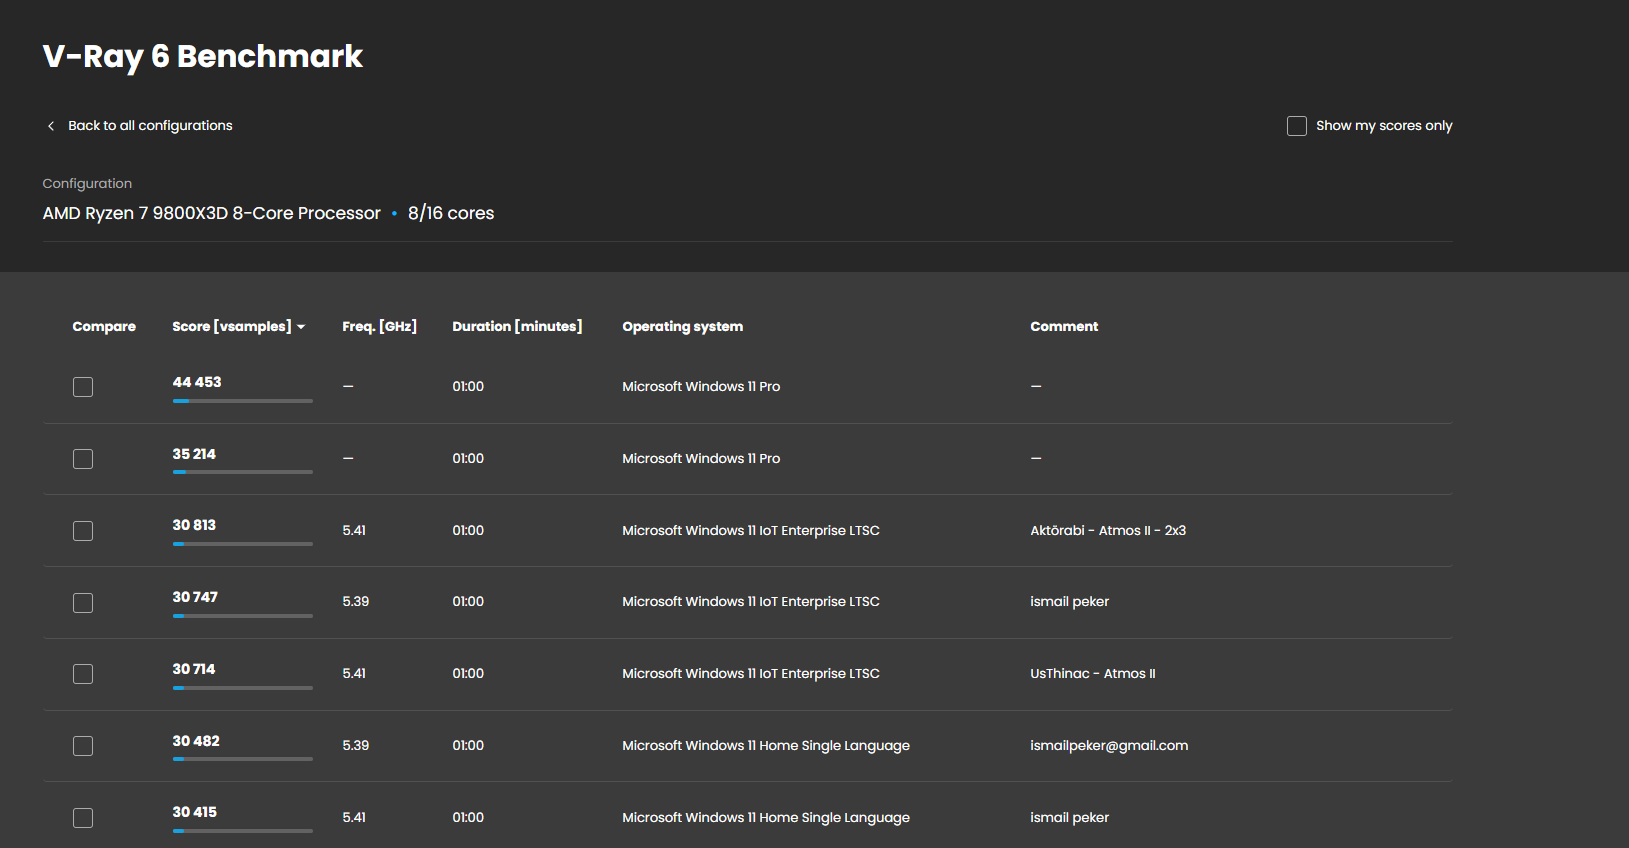Click the score bar under 44 453

tap(243, 401)
